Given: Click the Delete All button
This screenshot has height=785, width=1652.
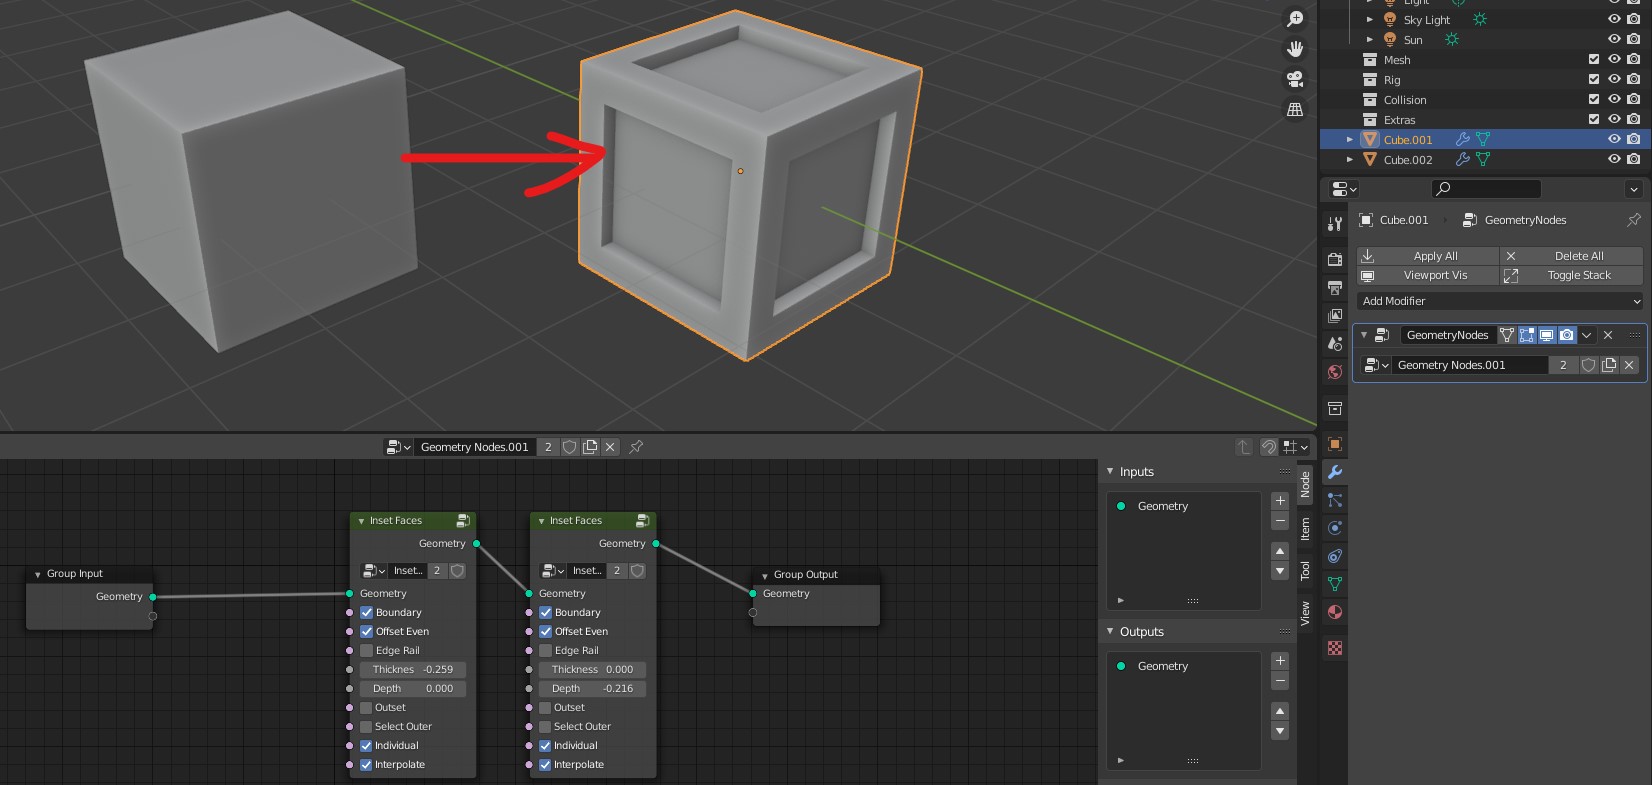Looking at the screenshot, I should pos(1571,256).
